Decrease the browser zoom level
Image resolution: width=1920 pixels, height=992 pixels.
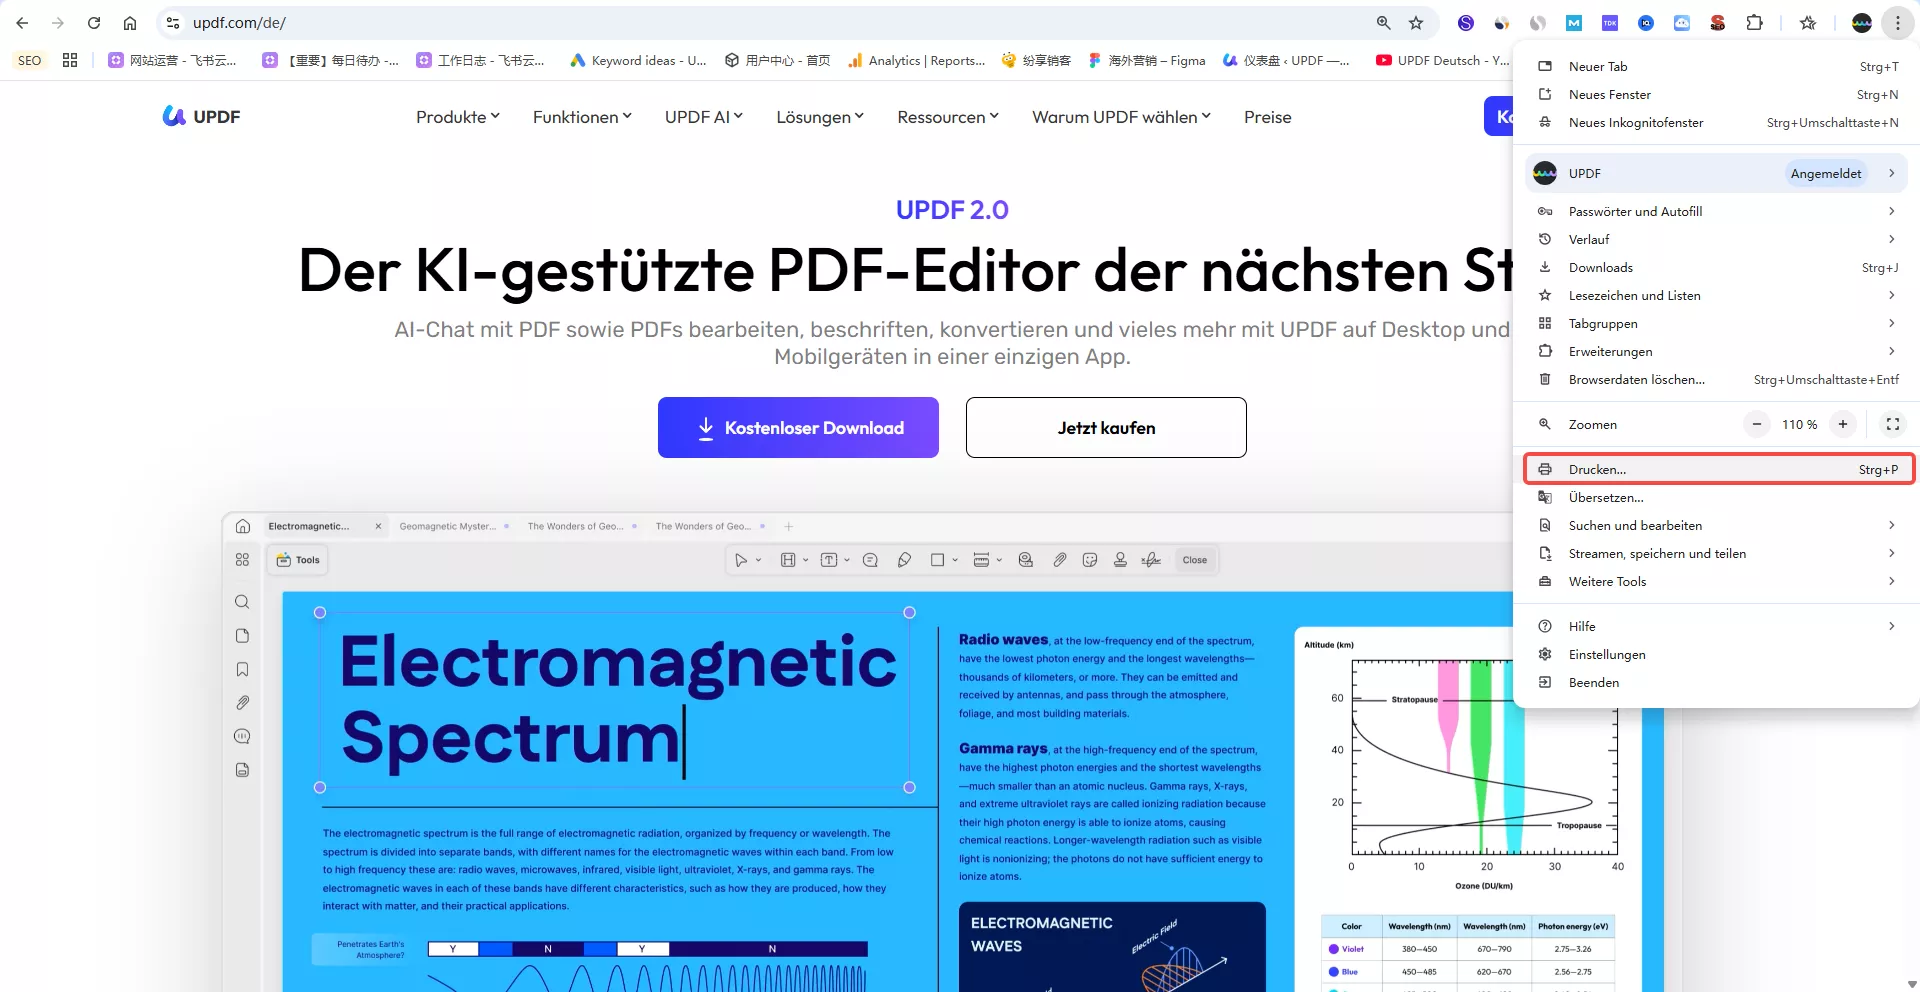click(1757, 424)
